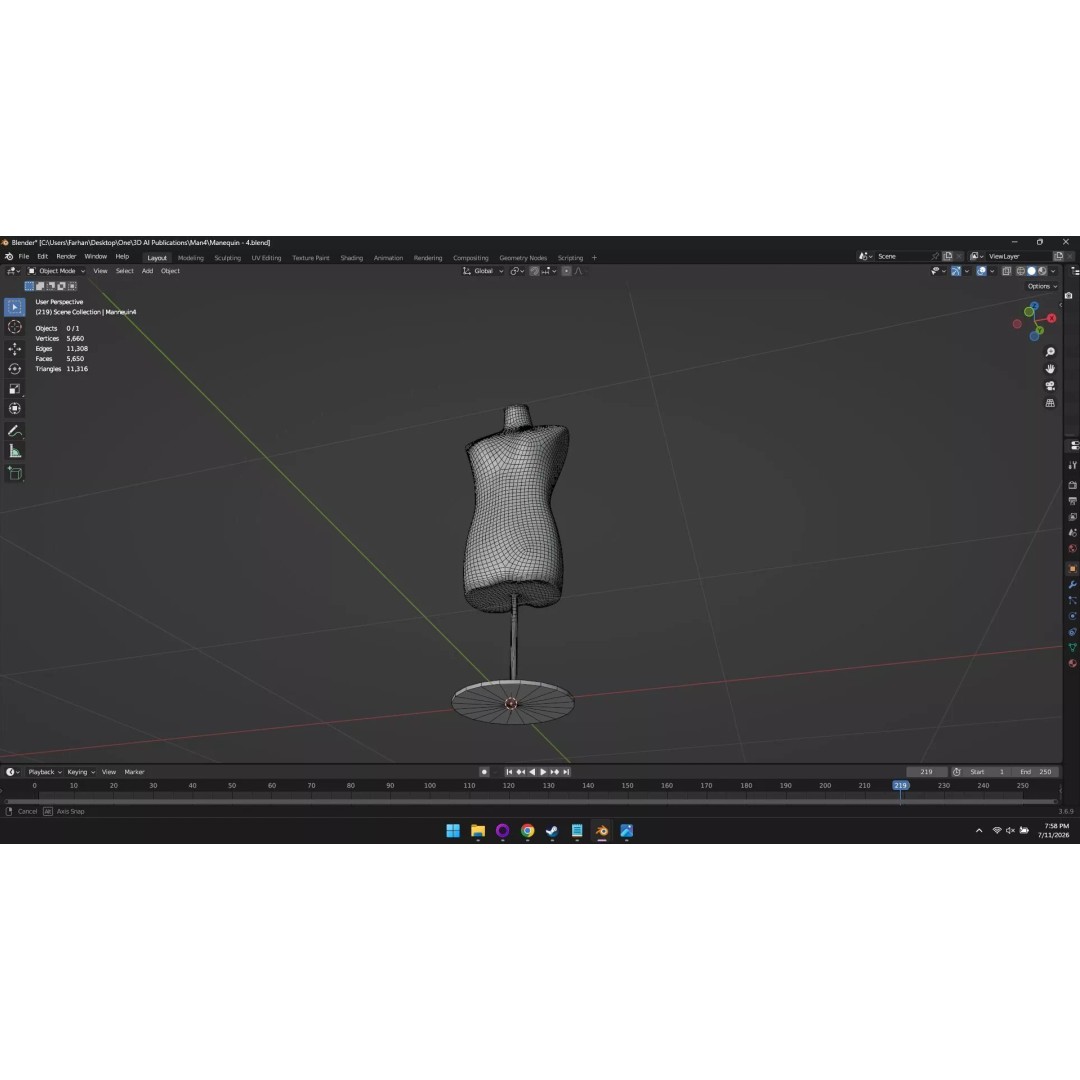
Task: Click the Marker menu in timeline
Action: [134, 772]
